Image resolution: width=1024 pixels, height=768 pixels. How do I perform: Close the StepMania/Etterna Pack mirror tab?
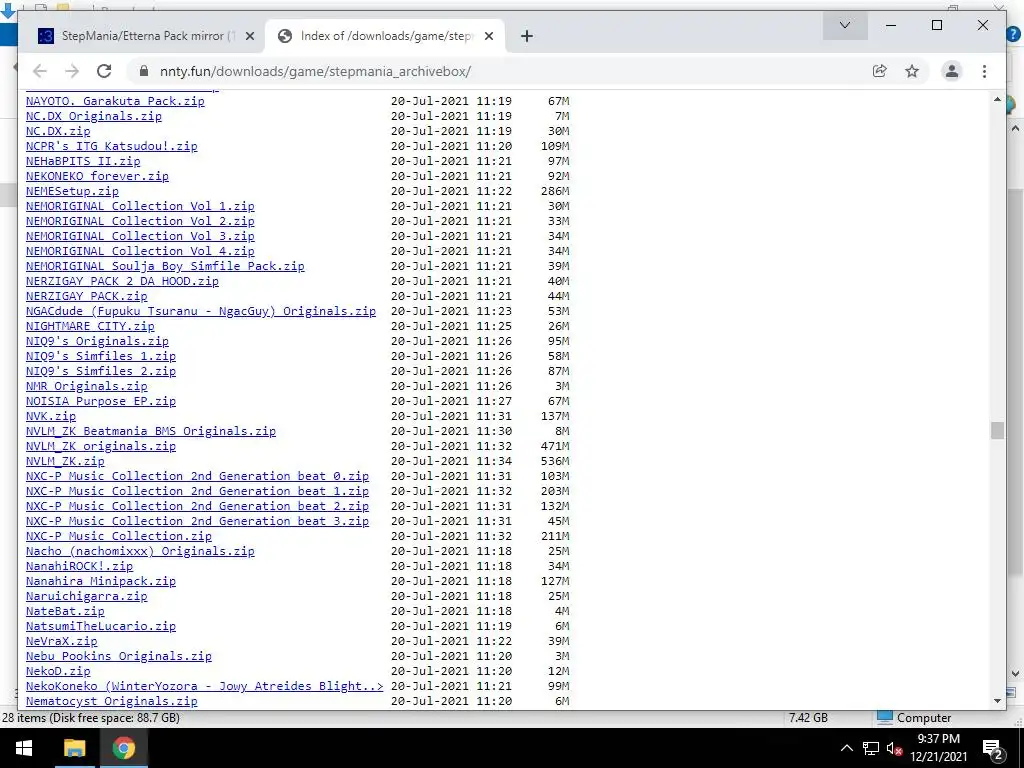pos(249,36)
